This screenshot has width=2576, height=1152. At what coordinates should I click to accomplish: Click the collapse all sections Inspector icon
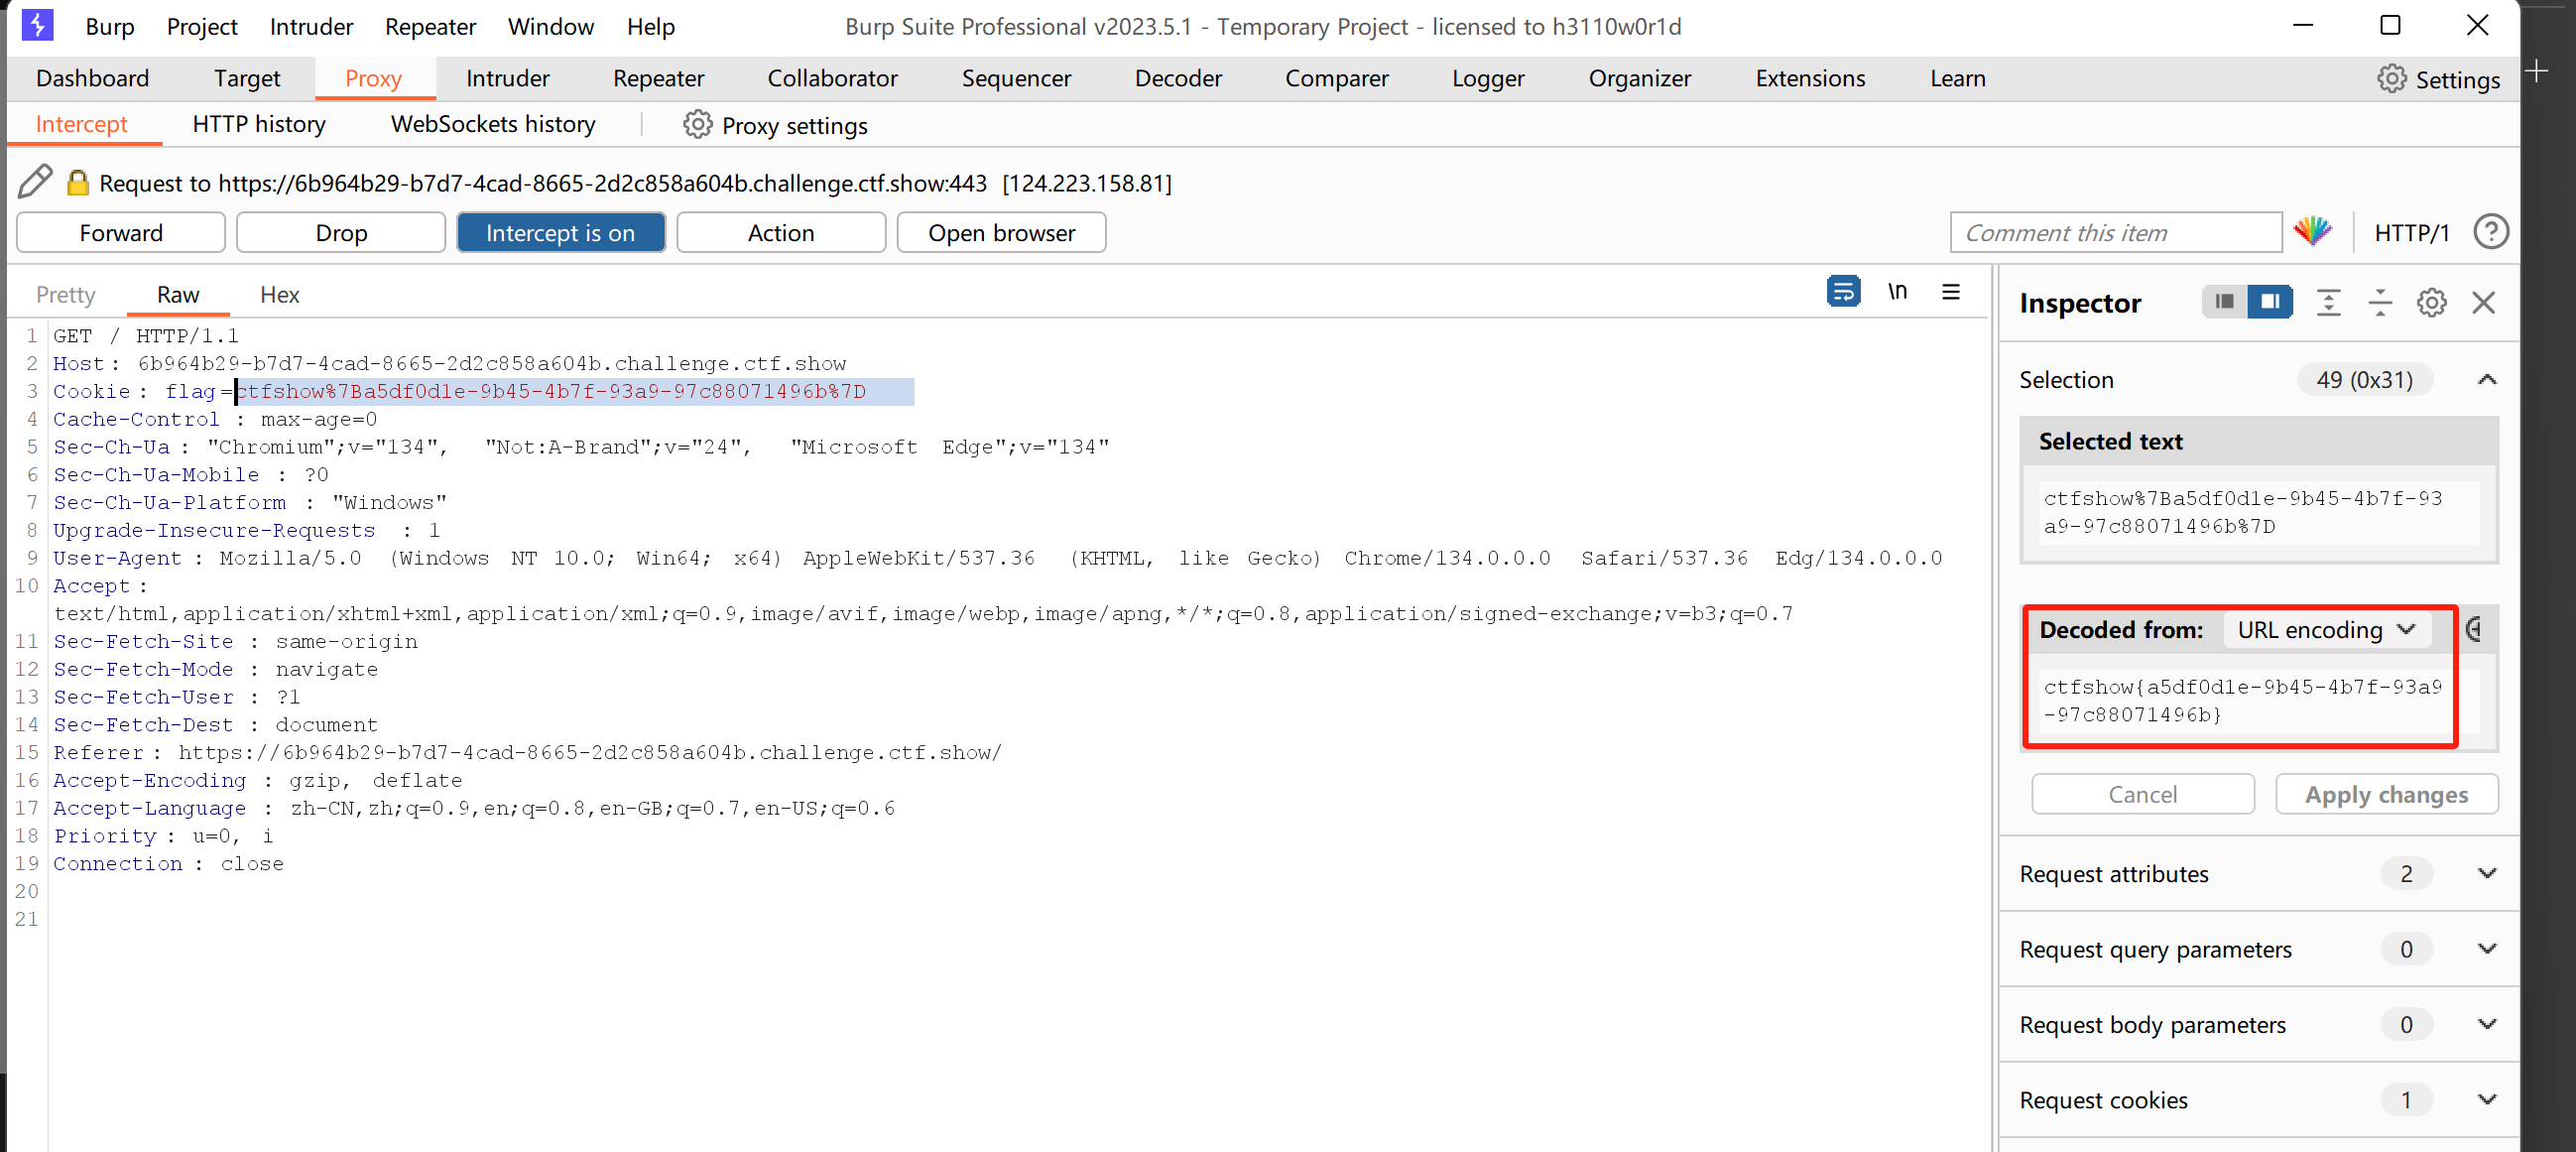2380,303
